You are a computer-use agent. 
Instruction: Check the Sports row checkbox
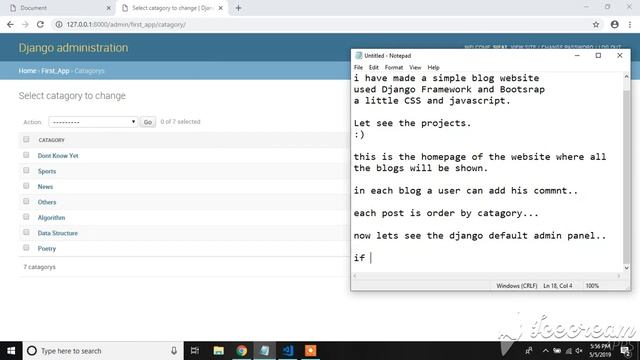pos(26,171)
